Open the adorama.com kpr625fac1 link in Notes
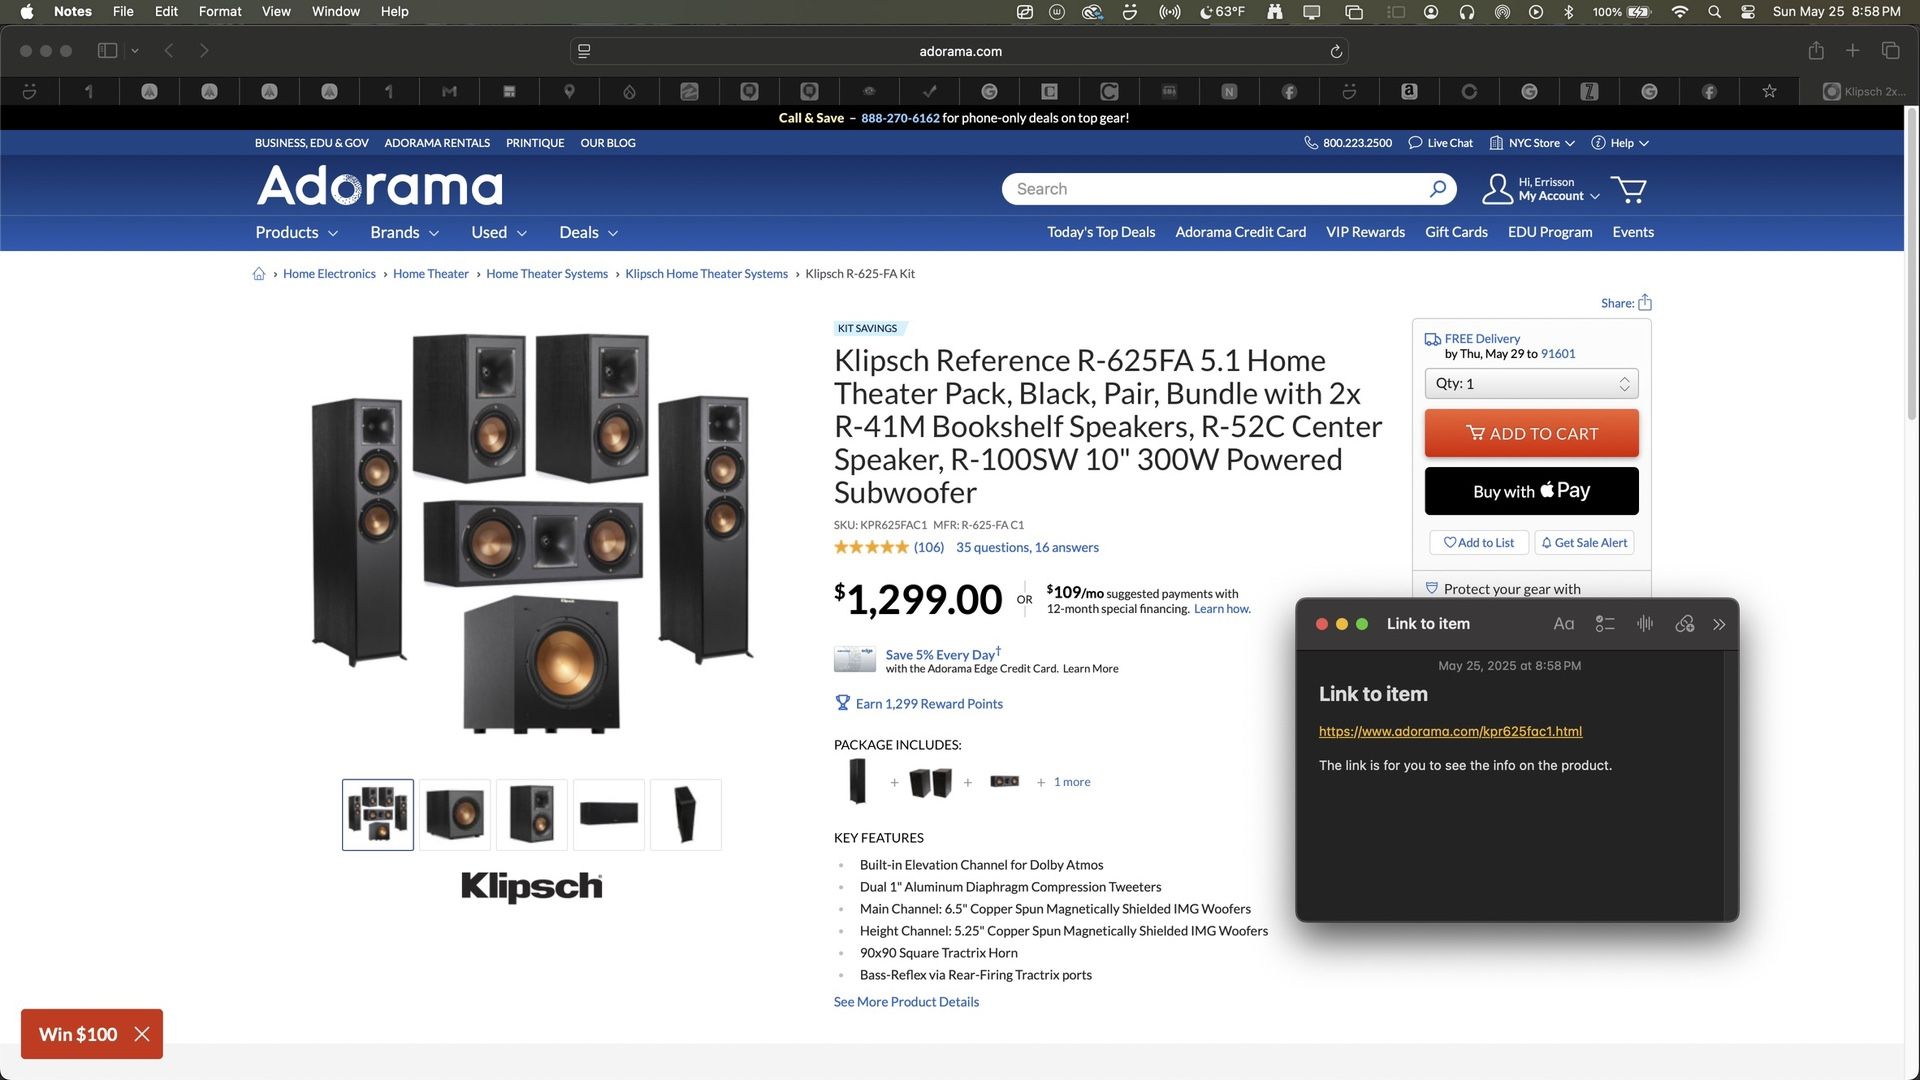This screenshot has height=1080, width=1920. pos(1450,731)
